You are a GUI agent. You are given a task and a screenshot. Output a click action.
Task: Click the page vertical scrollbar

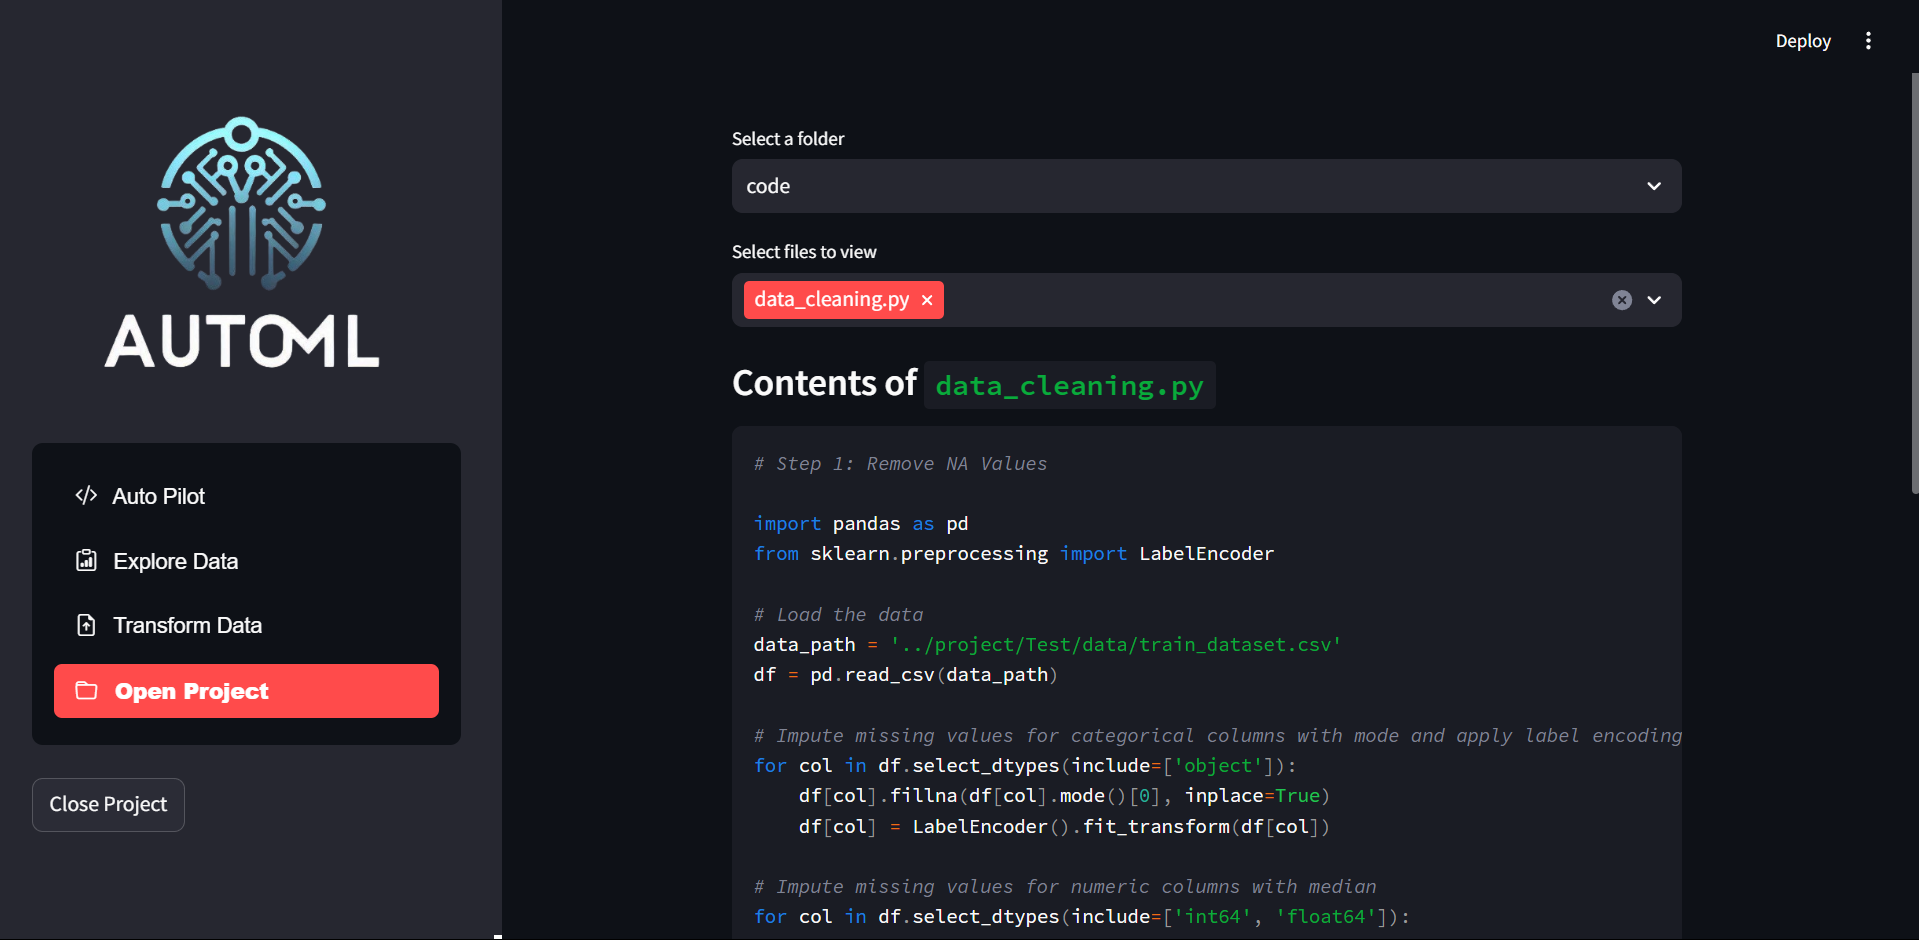1914,283
